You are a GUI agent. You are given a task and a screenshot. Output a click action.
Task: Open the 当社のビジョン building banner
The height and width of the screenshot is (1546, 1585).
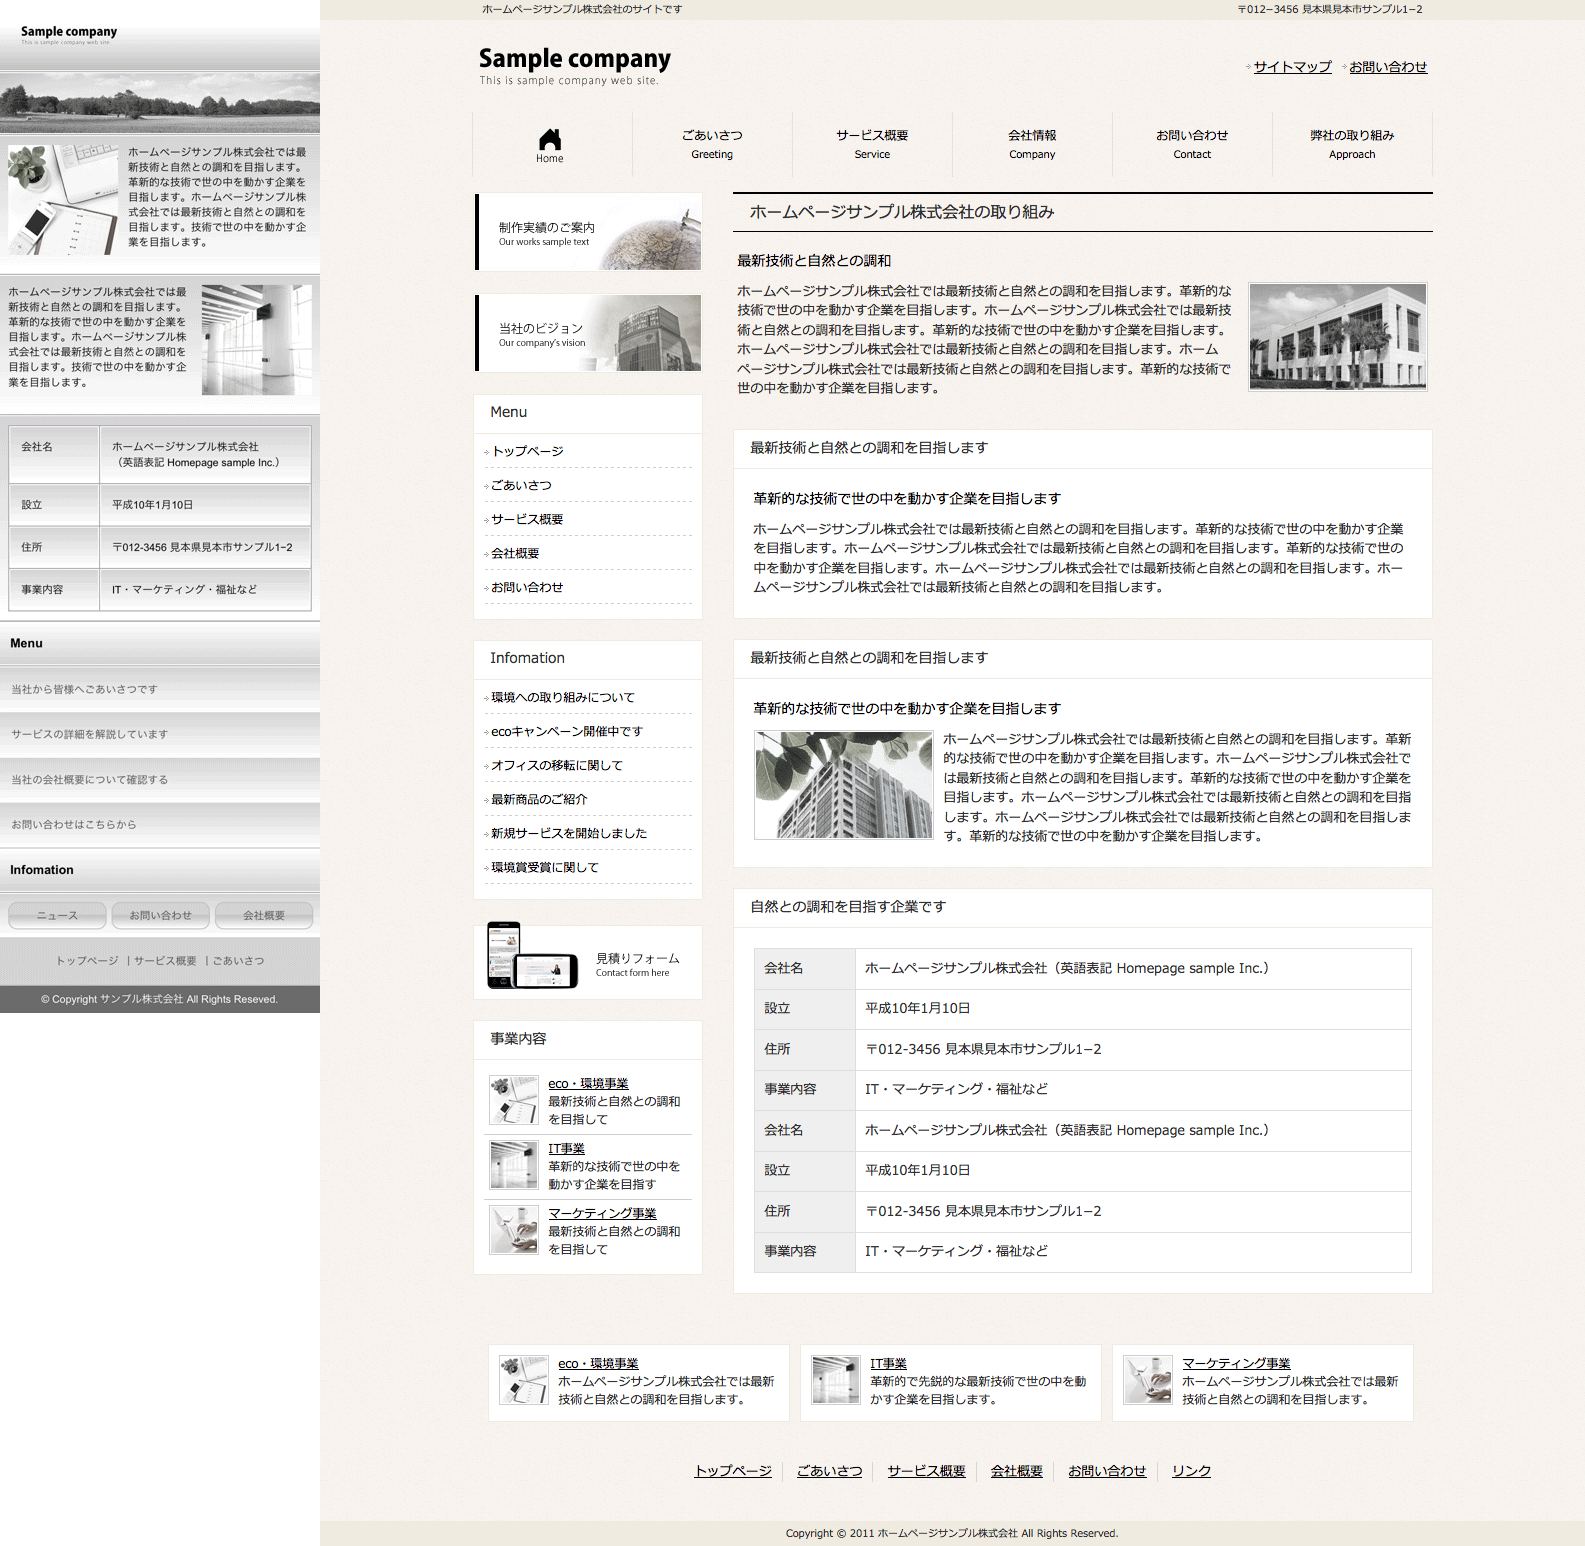pos(589,333)
